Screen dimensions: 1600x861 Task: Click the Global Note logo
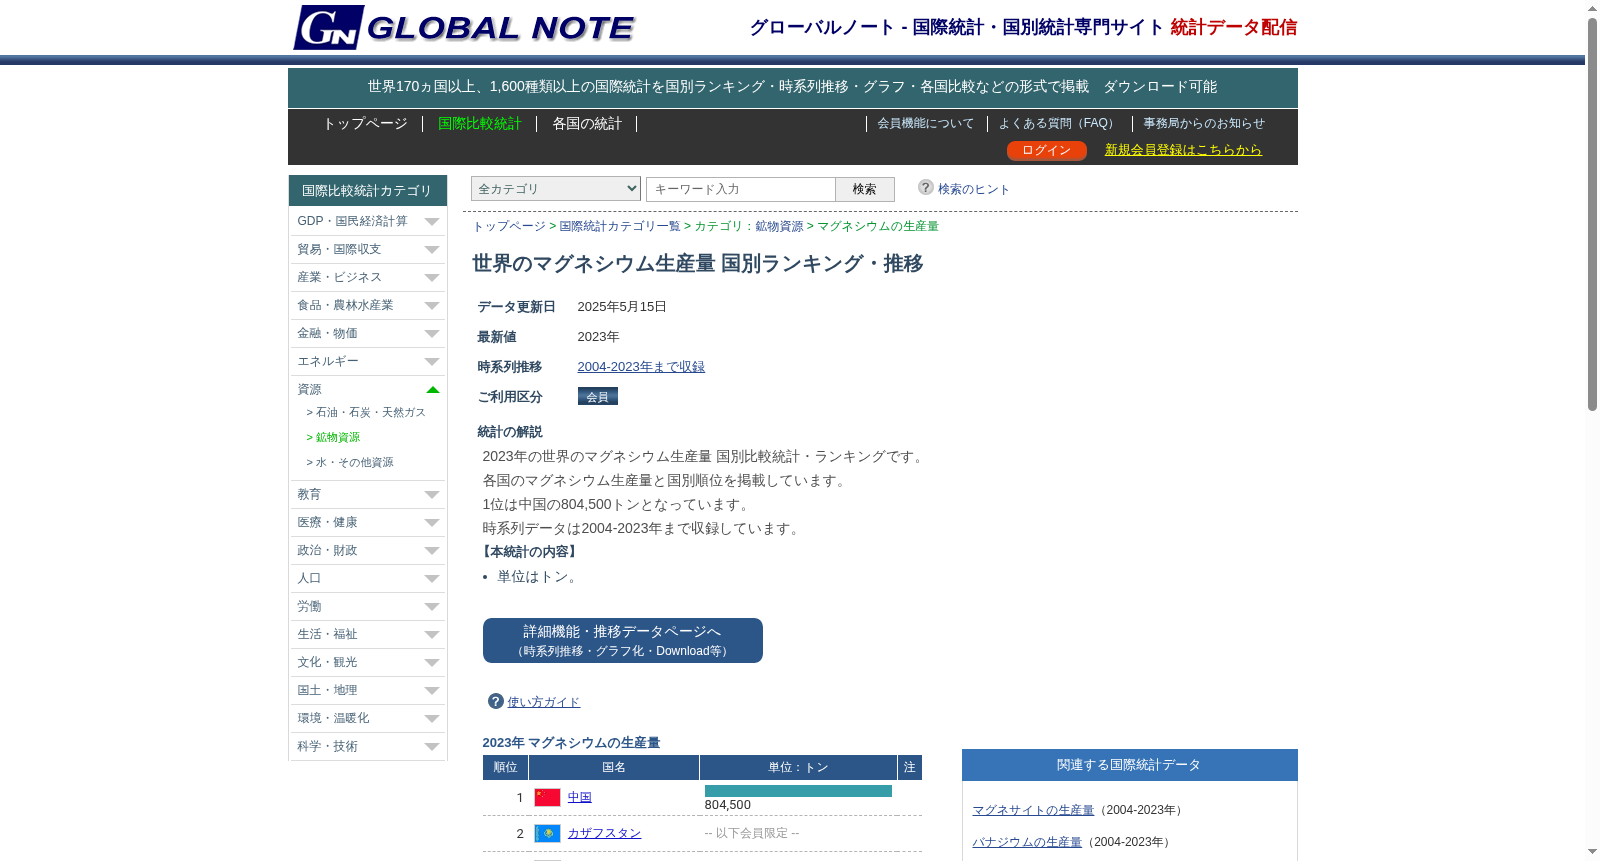pyautogui.click(x=464, y=27)
